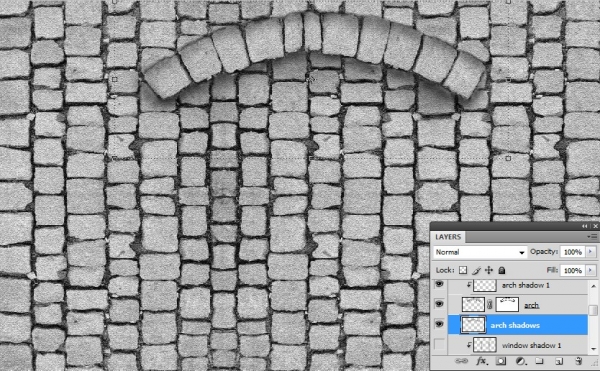Click the window shadow 1 layer thumbnail
Viewport: 600px width, 371px height.
[485, 345]
